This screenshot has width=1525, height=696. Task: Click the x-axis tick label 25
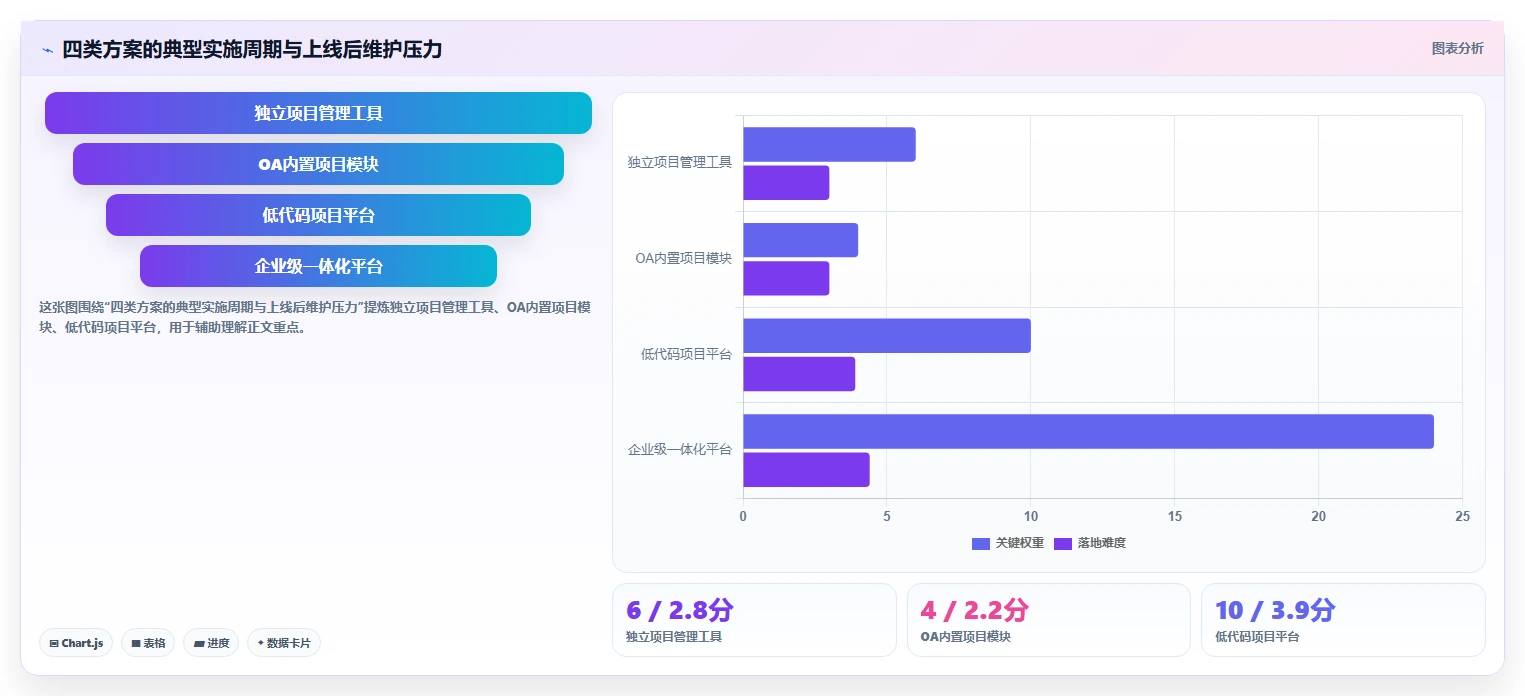point(1463,516)
